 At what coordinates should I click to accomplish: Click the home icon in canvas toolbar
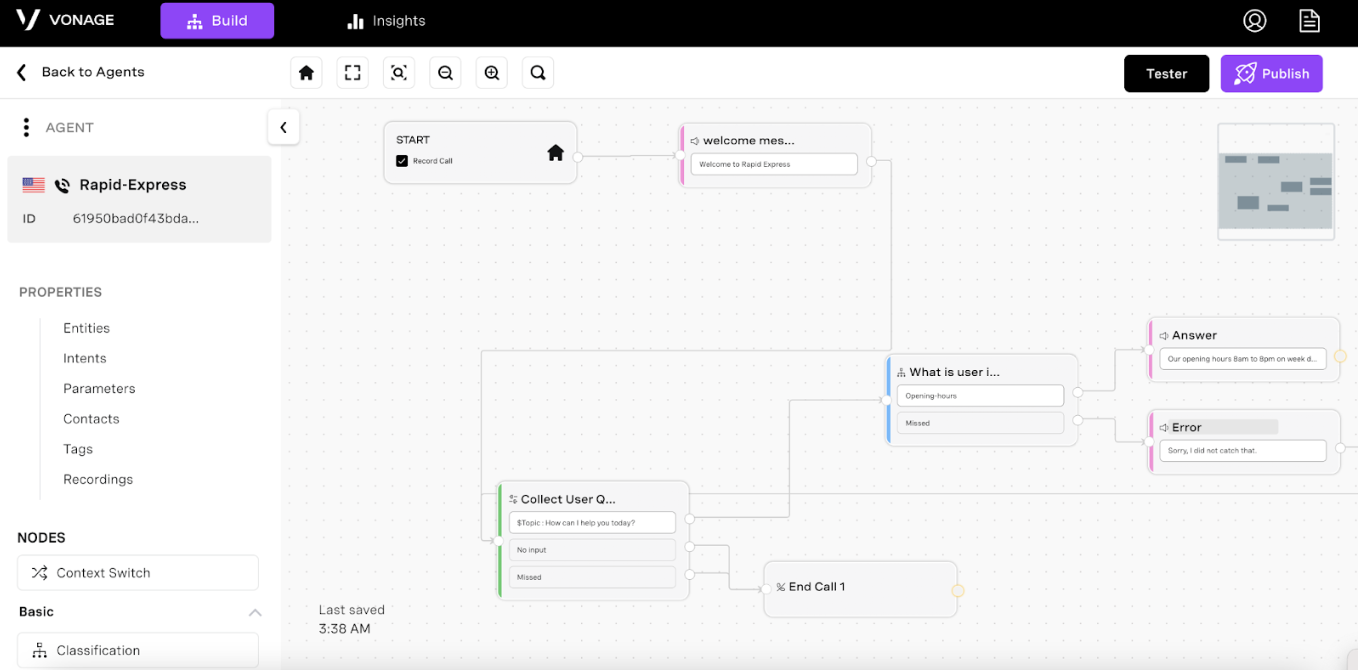pyautogui.click(x=306, y=73)
